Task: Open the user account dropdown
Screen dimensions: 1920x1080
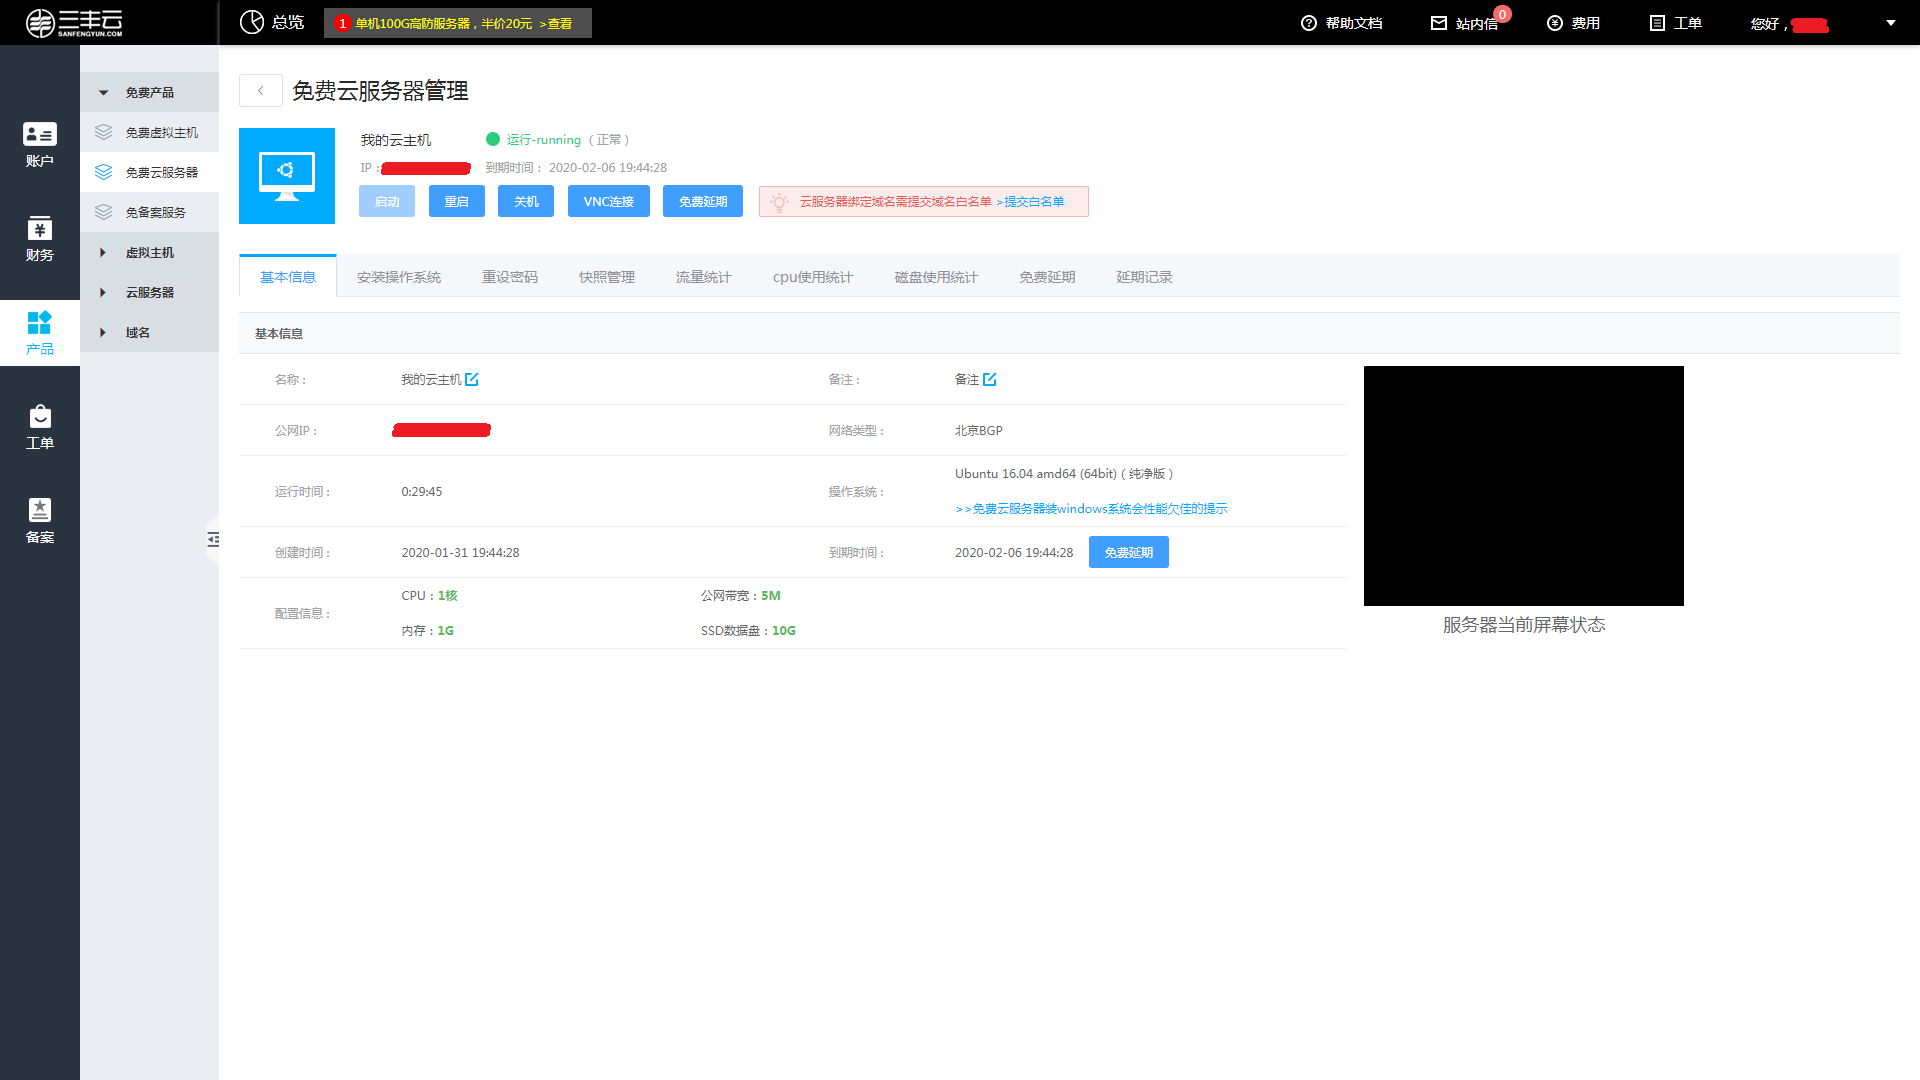Action: pyautogui.click(x=1890, y=22)
